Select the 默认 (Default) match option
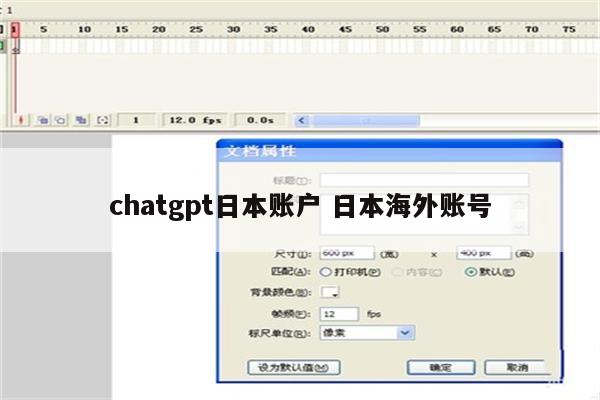Image resolution: width=600 pixels, height=400 pixels. click(x=470, y=271)
